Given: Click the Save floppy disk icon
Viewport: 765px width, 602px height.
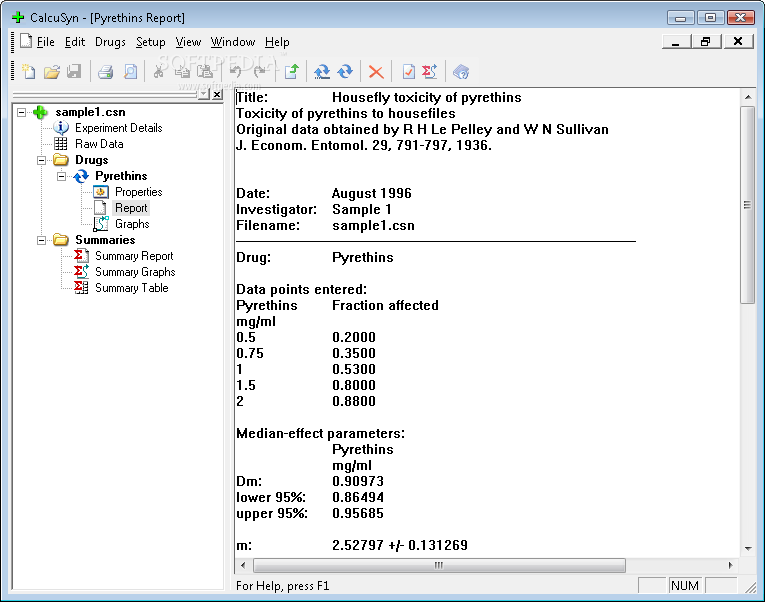Looking at the screenshot, I should [x=74, y=72].
